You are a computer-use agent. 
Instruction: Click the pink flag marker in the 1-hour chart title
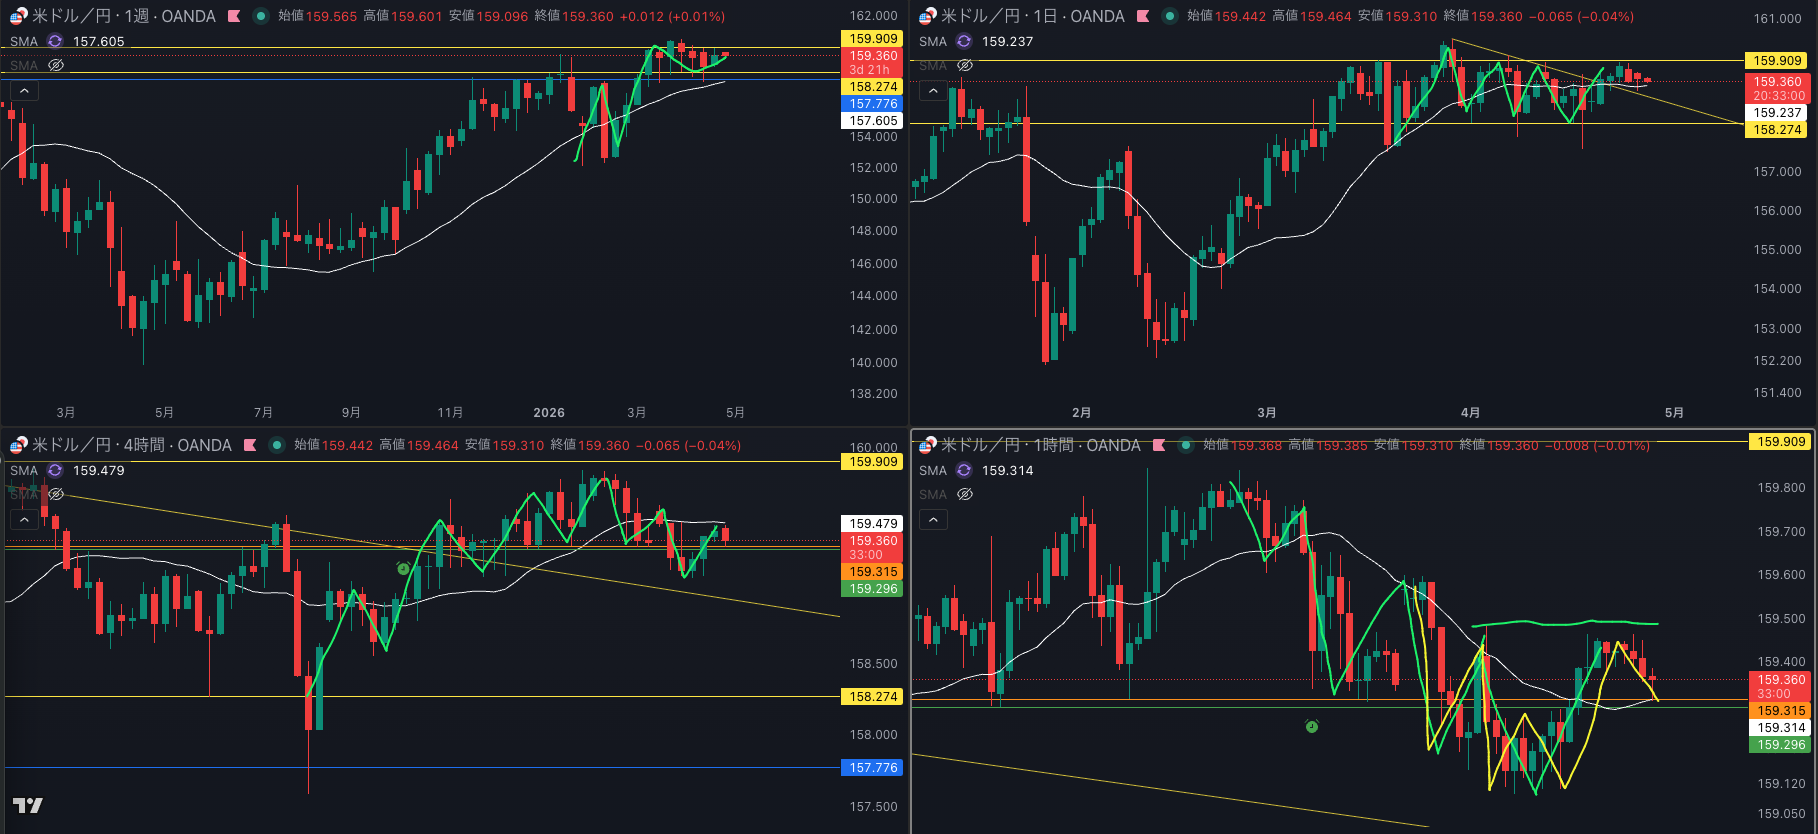pos(1159,445)
